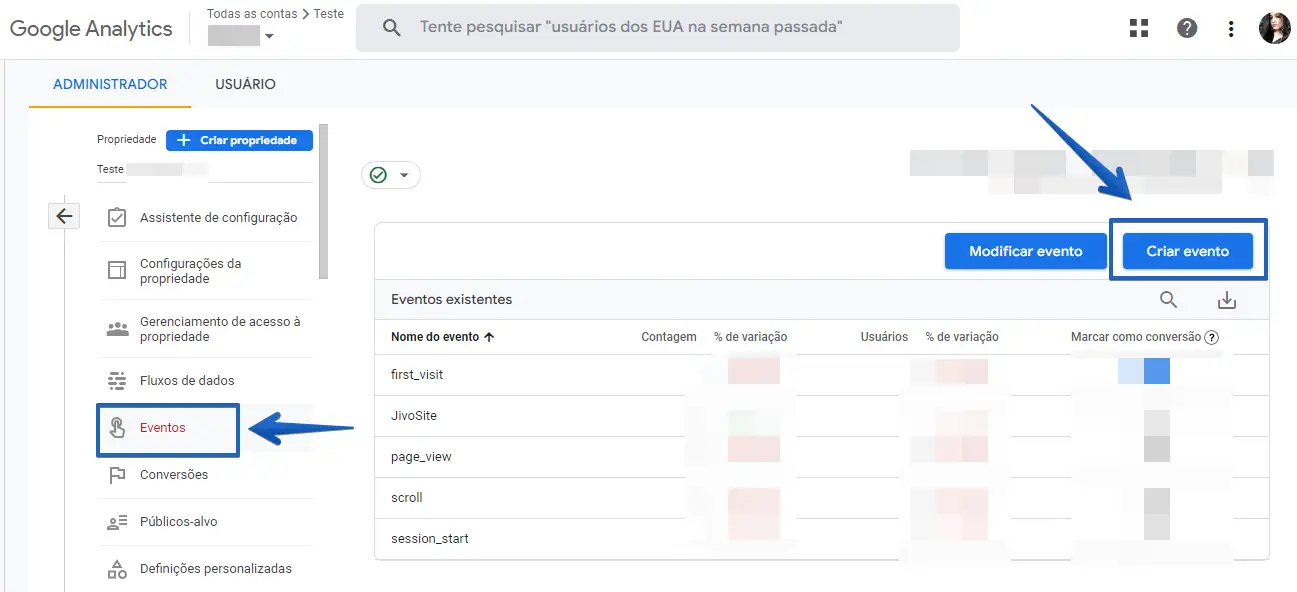Click the Modificar evento button
1297x592 pixels.
coord(1025,251)
